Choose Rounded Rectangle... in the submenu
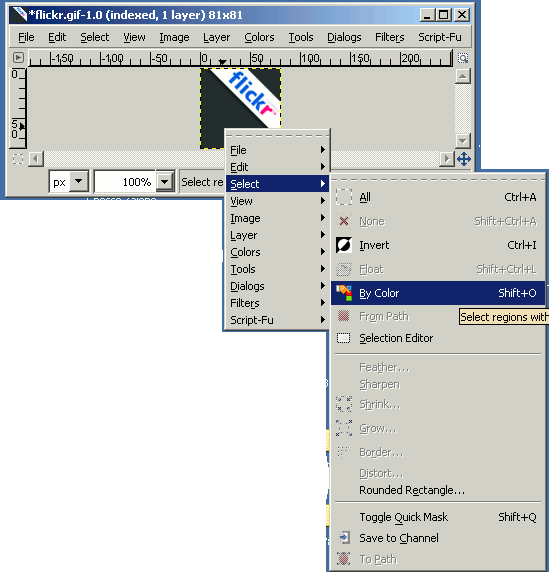This screenshot has height=572, width=549. click(x=438, y=490)
